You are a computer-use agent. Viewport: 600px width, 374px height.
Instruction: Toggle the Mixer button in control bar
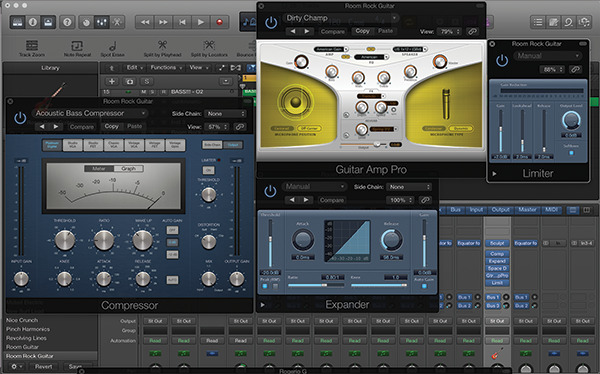click(102, 22)
